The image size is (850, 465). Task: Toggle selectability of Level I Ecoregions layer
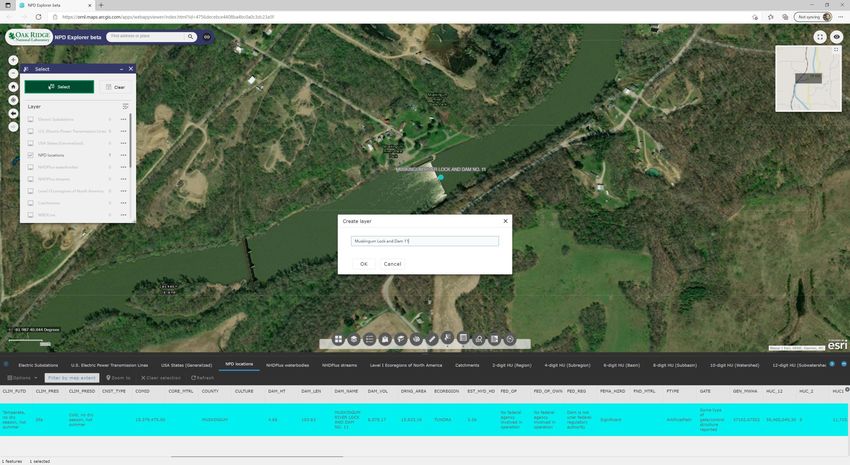(31, 191)
